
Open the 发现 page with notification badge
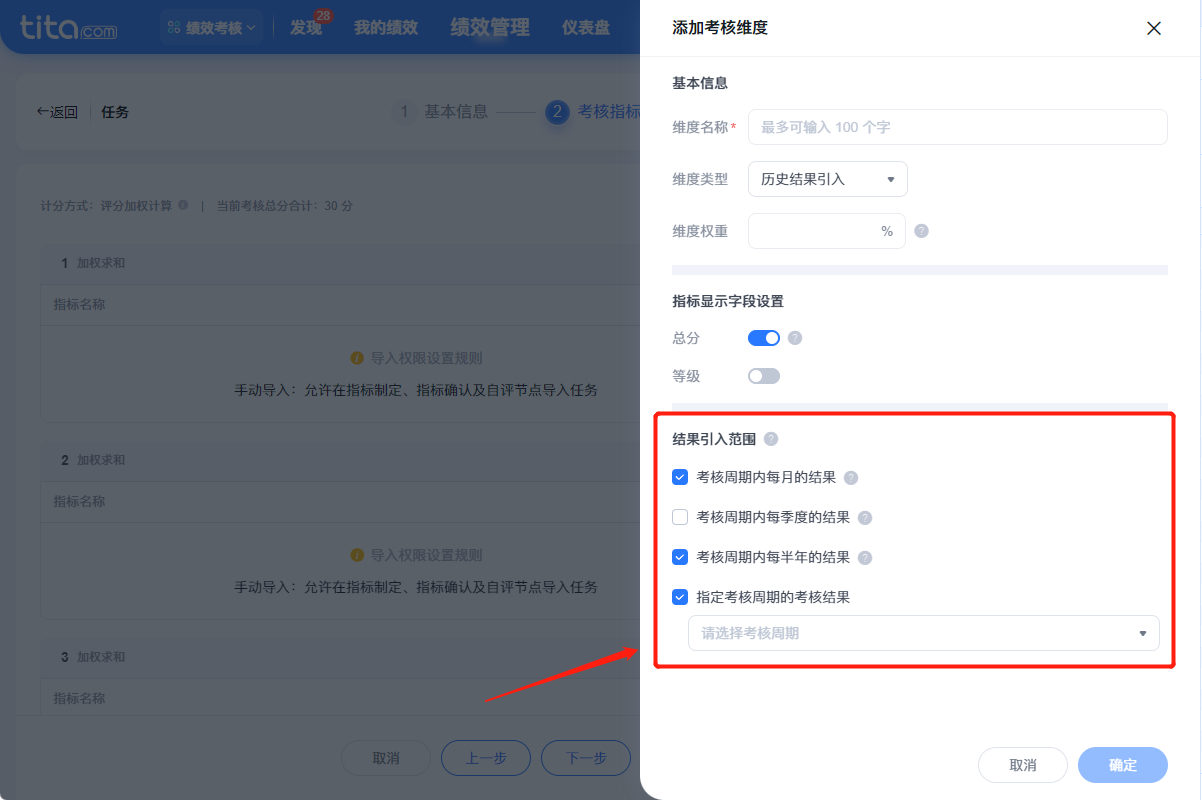click(x=307, y=27)
